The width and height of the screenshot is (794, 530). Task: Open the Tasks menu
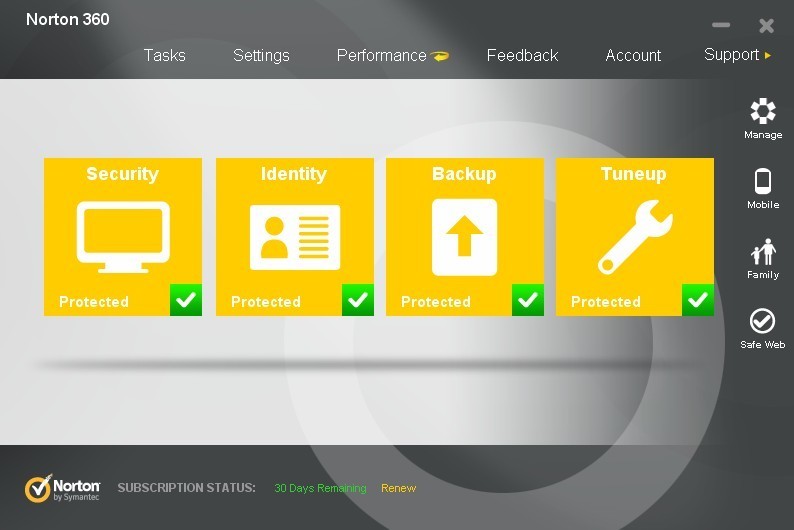pyautogui.click(x=165, y=55)
